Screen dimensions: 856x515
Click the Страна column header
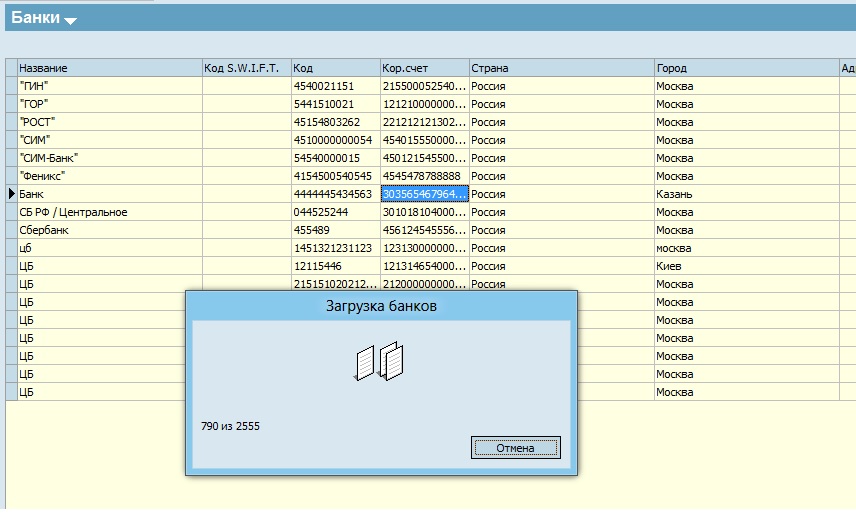point(562,68)
